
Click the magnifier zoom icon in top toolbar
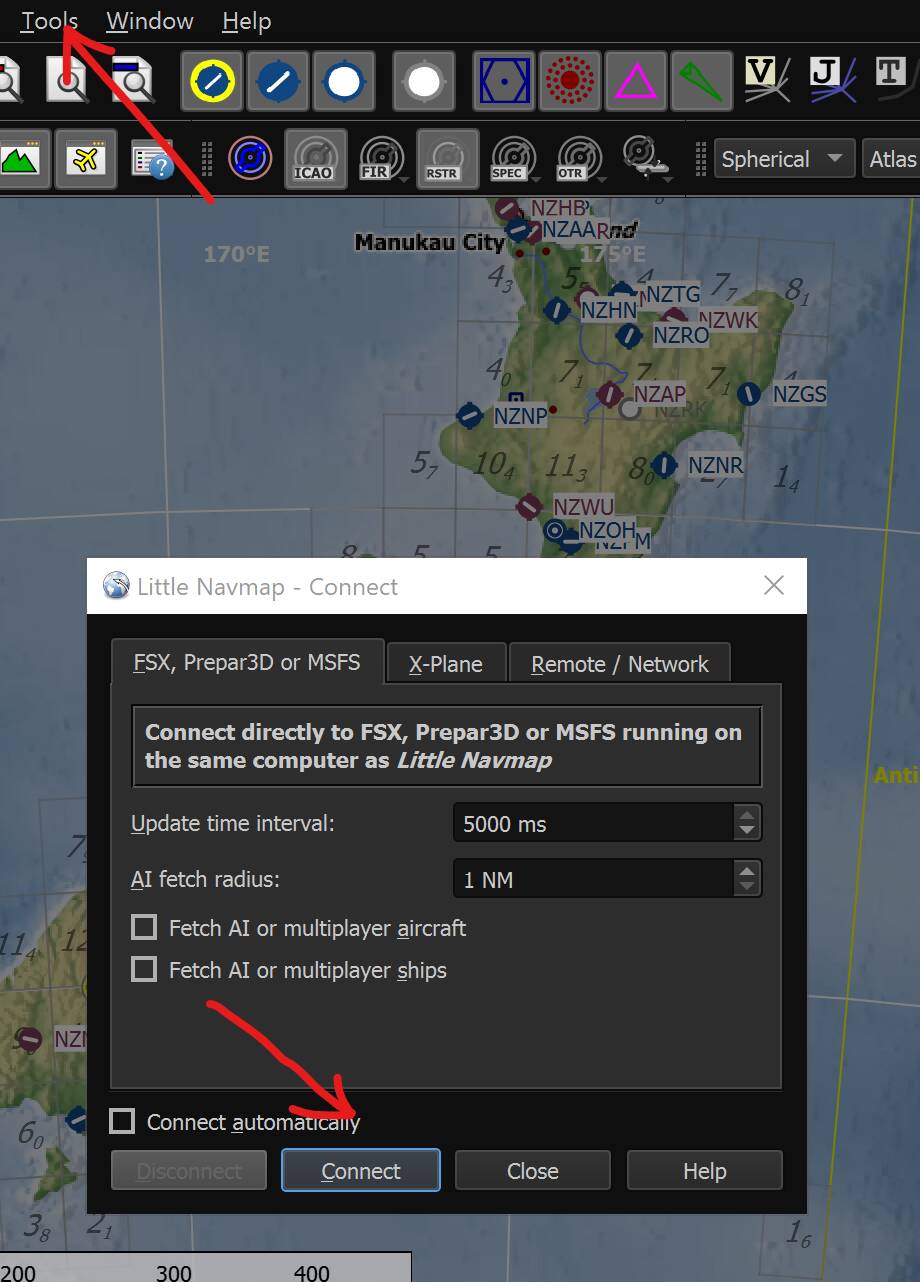[68, 79]
